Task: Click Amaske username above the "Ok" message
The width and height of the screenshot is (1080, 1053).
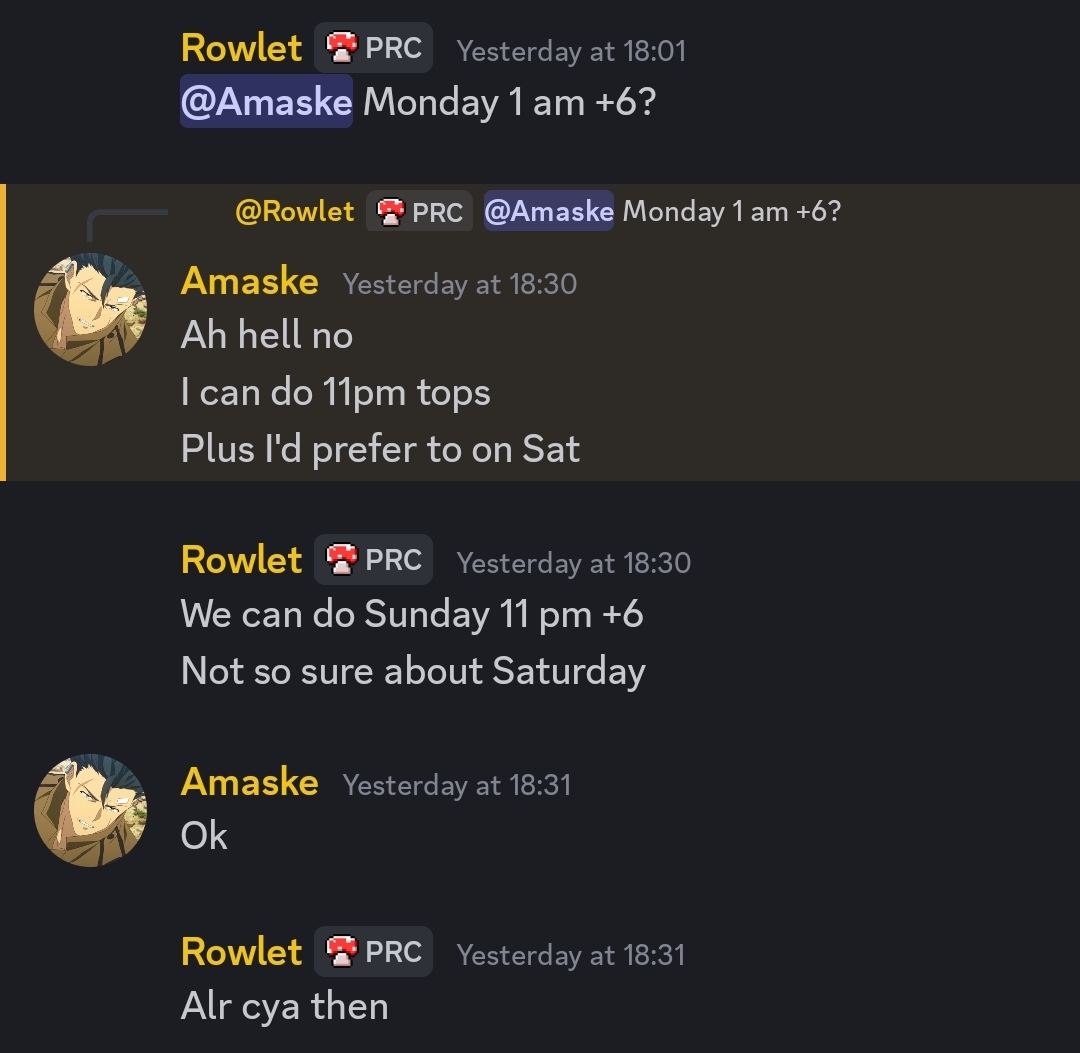Action: tap(249, 782)
